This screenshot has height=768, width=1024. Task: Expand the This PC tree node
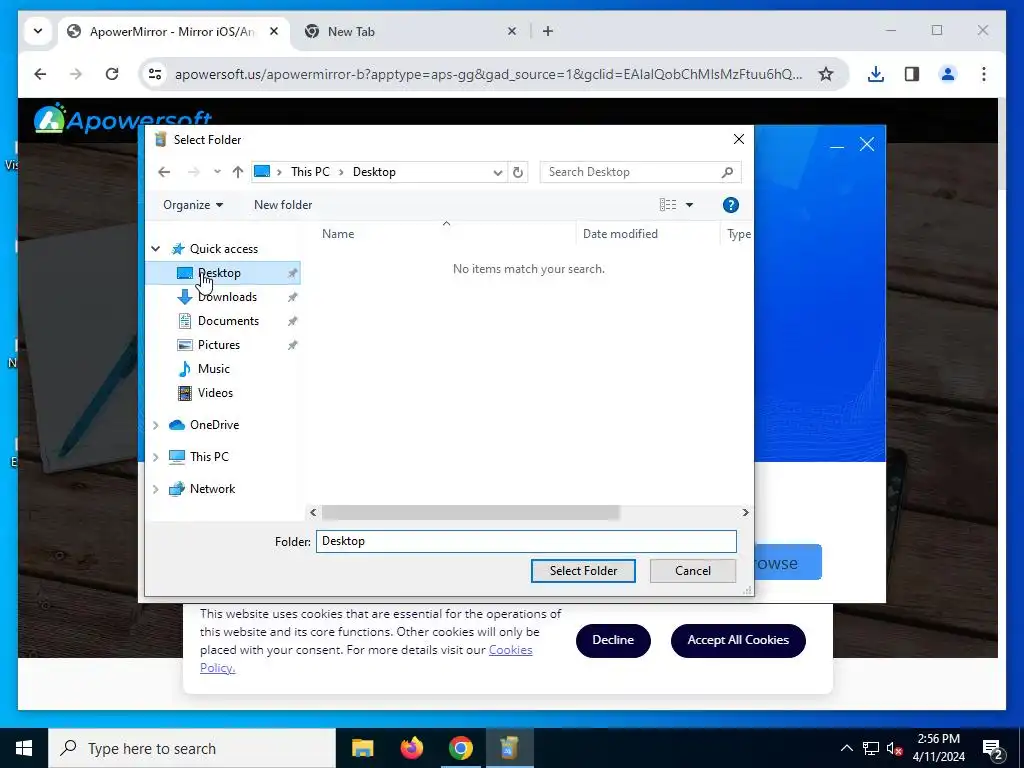pos(155,457)
